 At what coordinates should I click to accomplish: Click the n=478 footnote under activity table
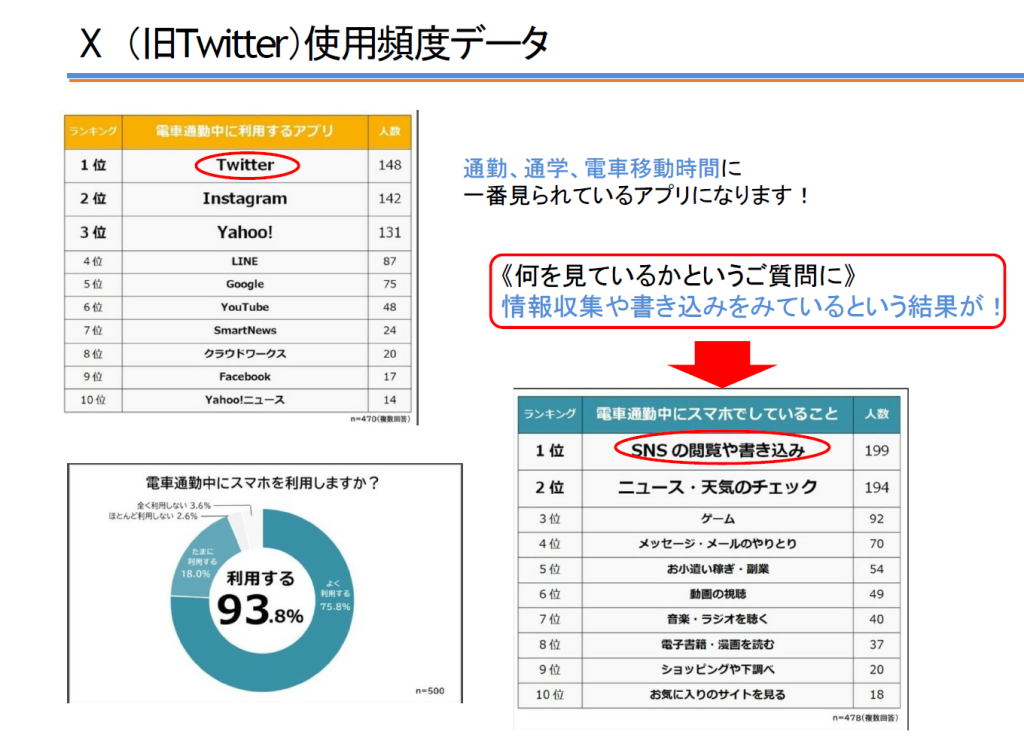pyautogui.click(x=865, y=718)
